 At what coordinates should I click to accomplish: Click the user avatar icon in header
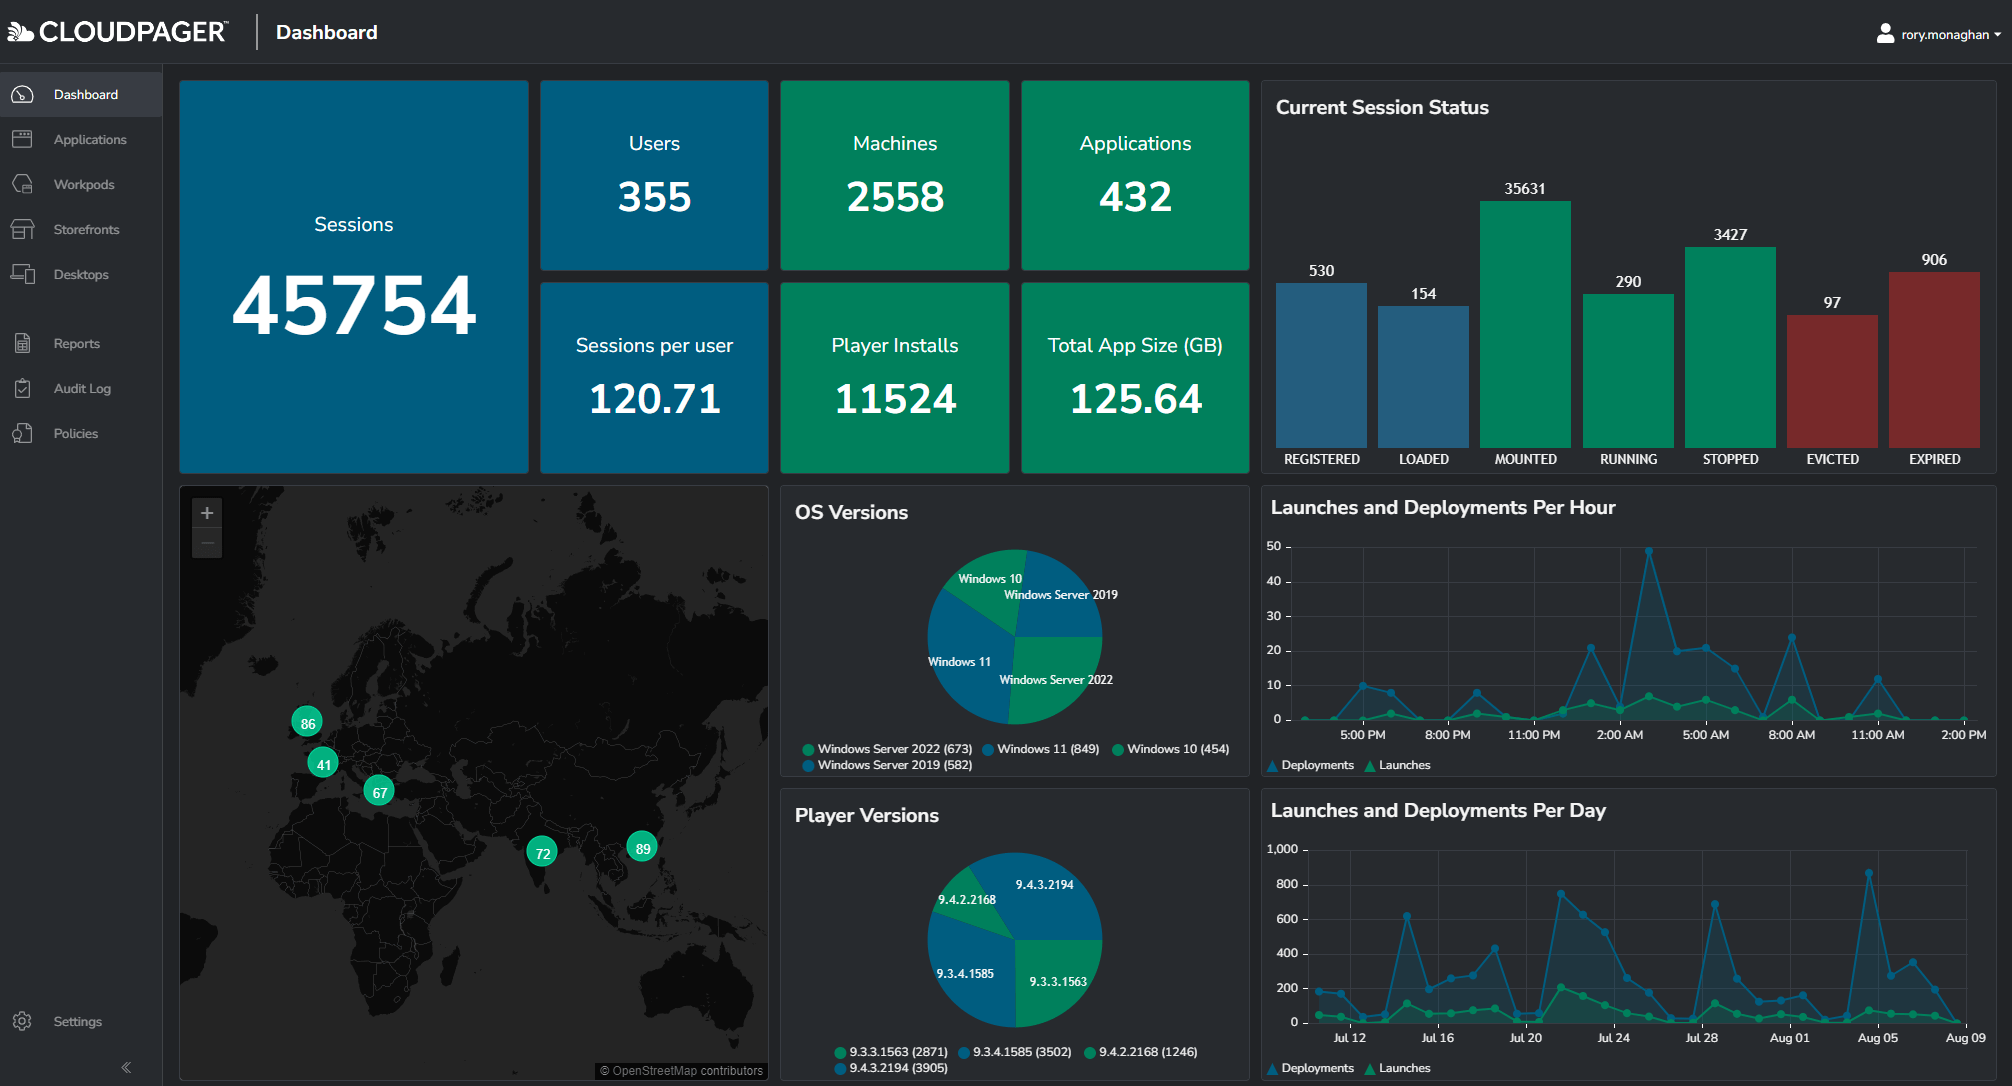pos(1885,34)
